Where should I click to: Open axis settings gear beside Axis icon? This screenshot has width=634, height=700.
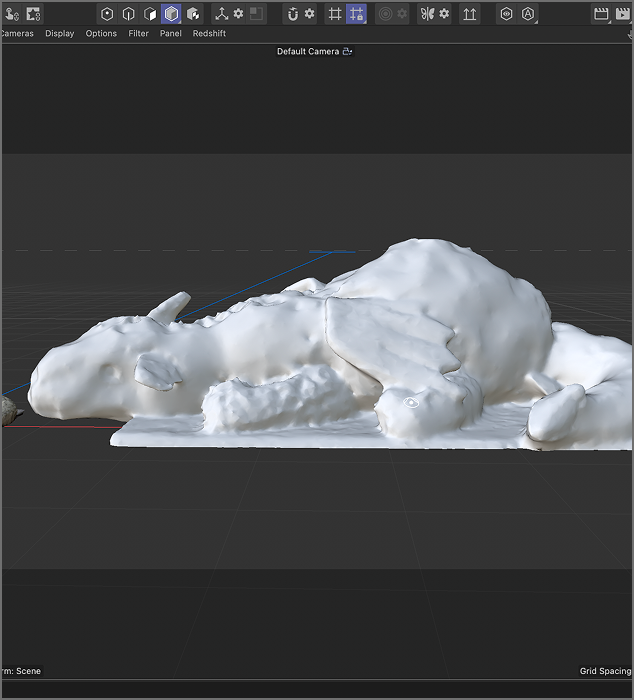238,13
